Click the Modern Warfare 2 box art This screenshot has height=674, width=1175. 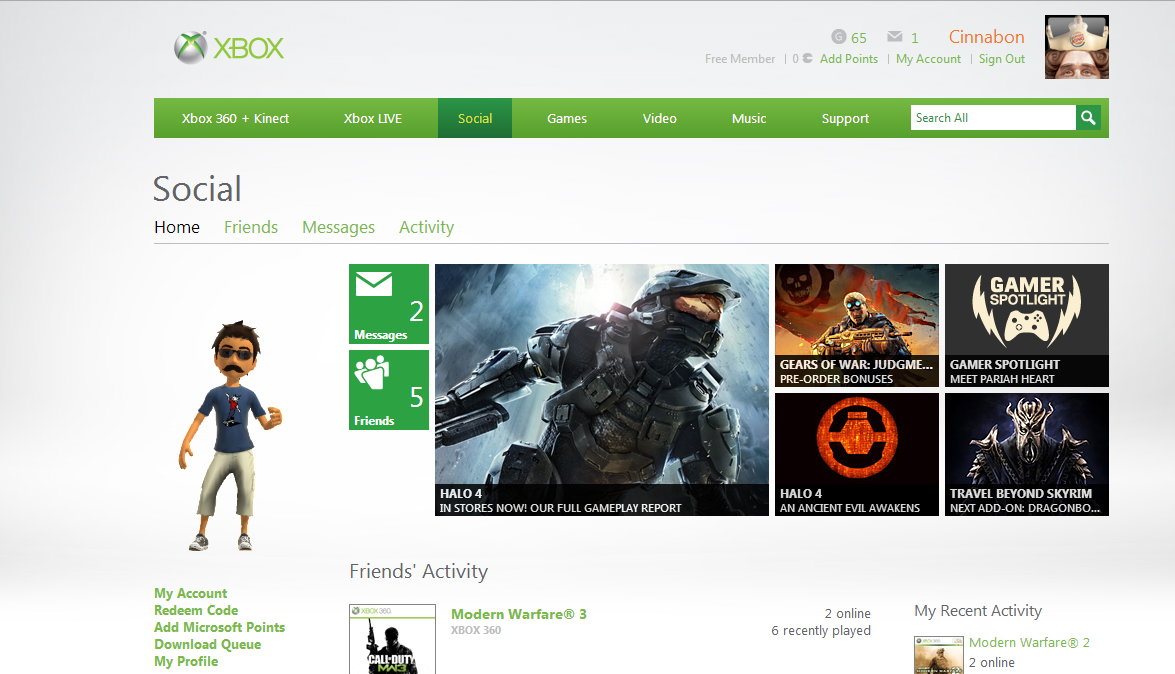click(x=939, y=655)
